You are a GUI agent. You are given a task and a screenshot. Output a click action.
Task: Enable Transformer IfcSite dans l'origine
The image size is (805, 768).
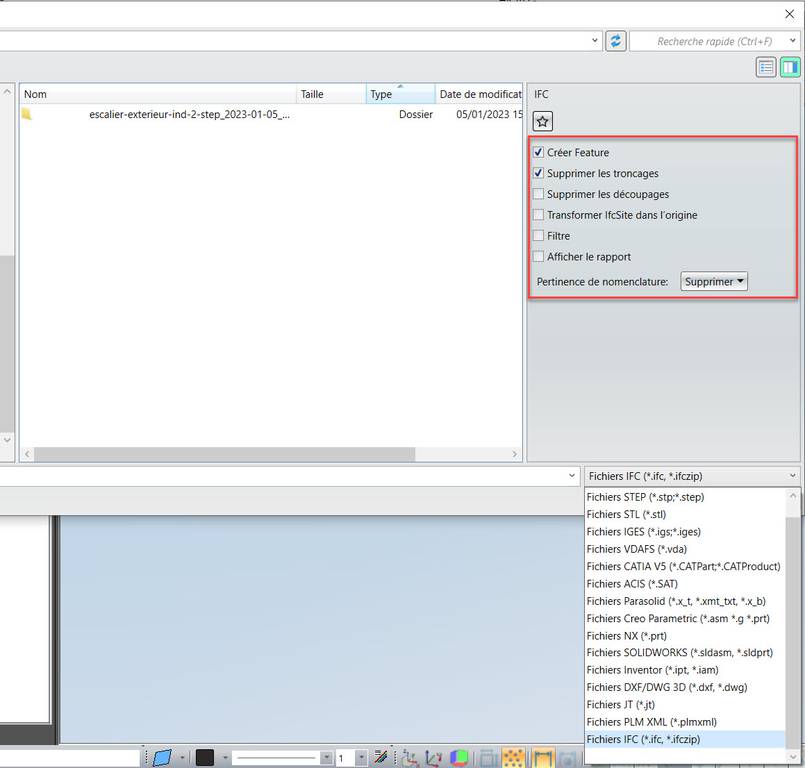[x=538, y=215]
